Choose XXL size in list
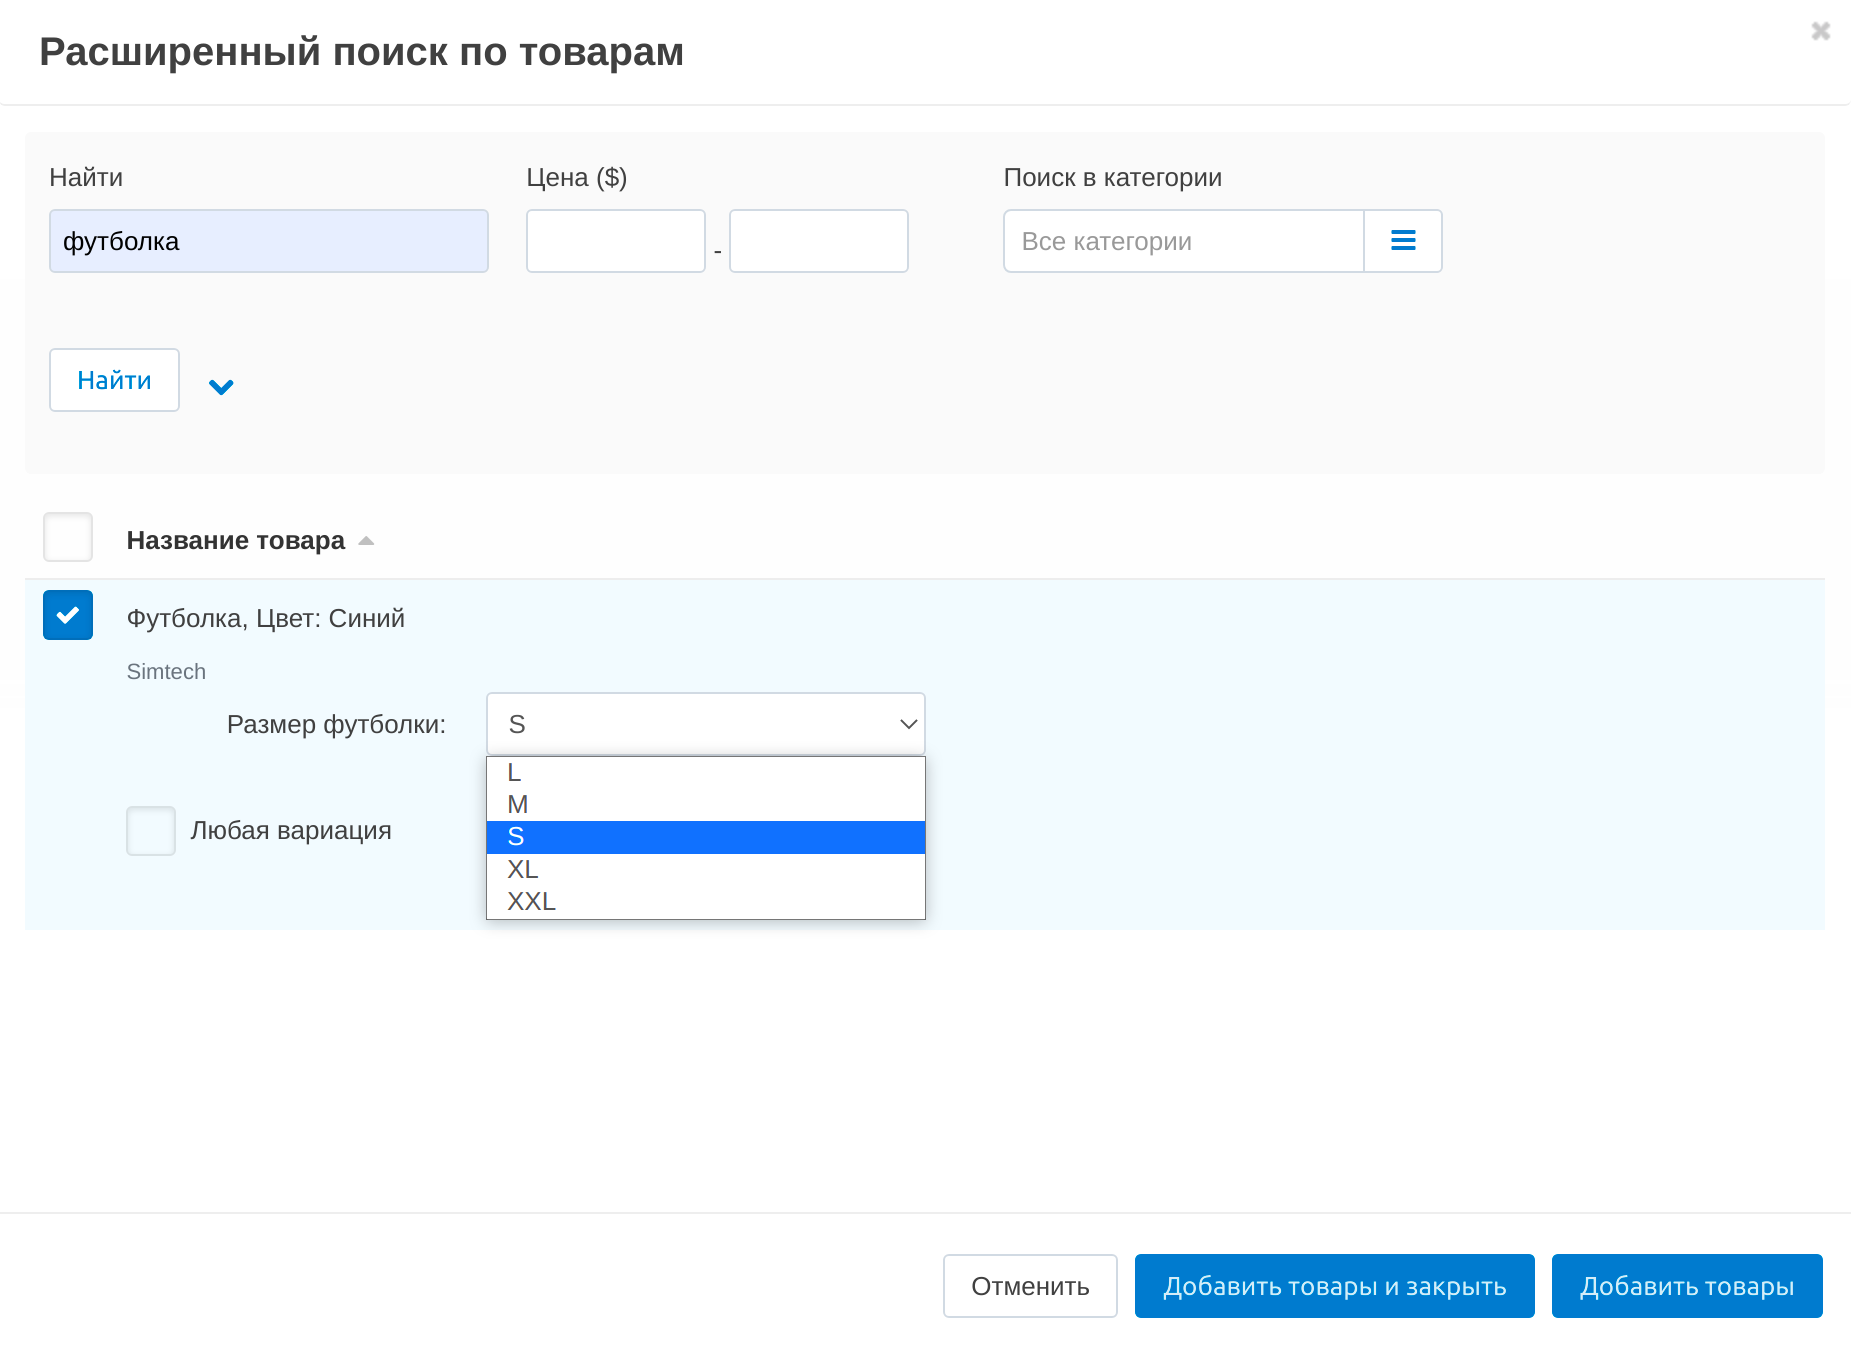1851x1357 pixels. tap(705, 901)
